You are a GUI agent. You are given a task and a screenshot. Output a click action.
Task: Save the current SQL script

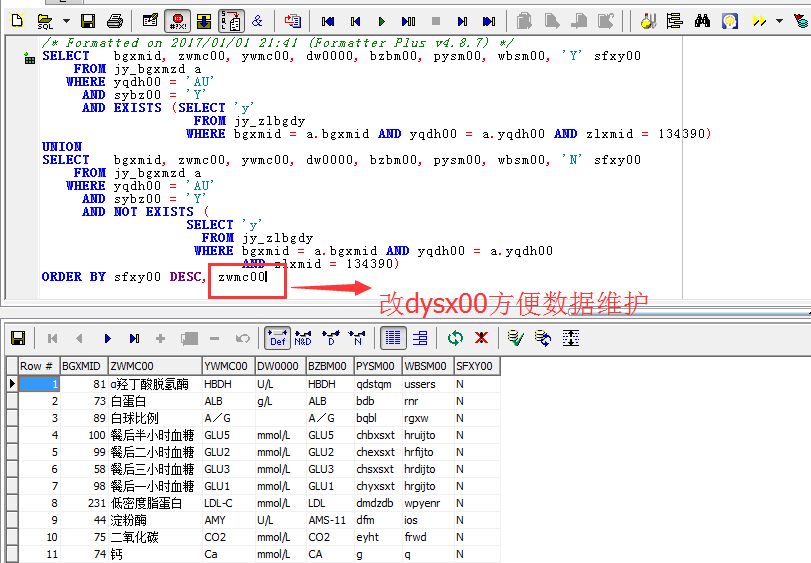[x=88, y=21]
